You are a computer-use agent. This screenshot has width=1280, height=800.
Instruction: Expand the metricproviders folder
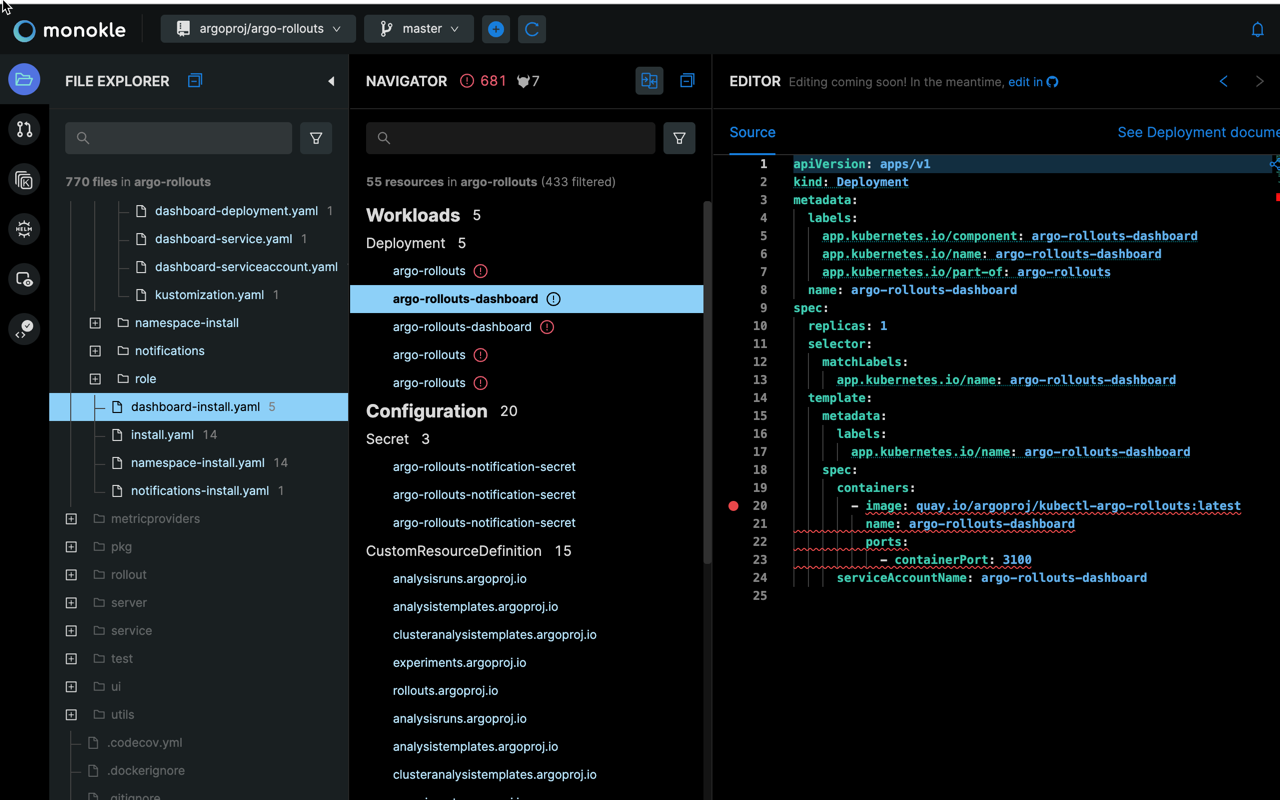(71, 518)
